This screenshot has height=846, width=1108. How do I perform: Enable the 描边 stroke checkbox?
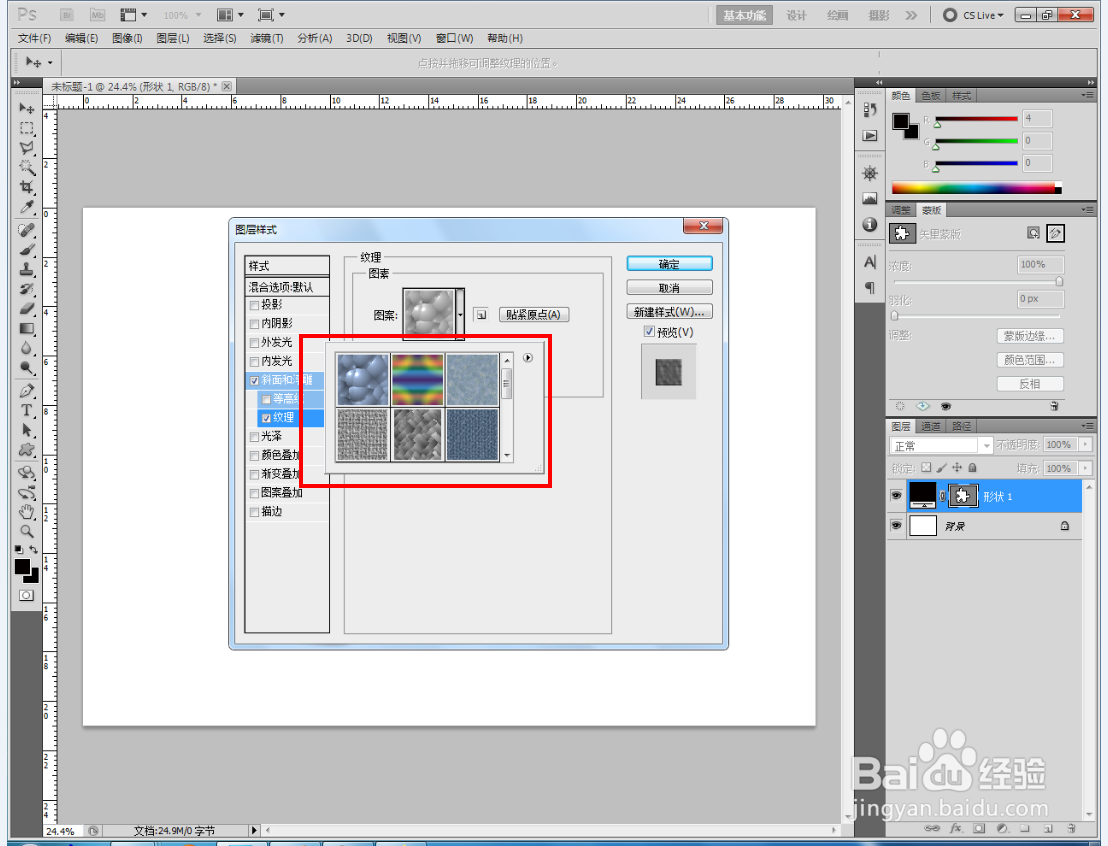click(254, 512)
